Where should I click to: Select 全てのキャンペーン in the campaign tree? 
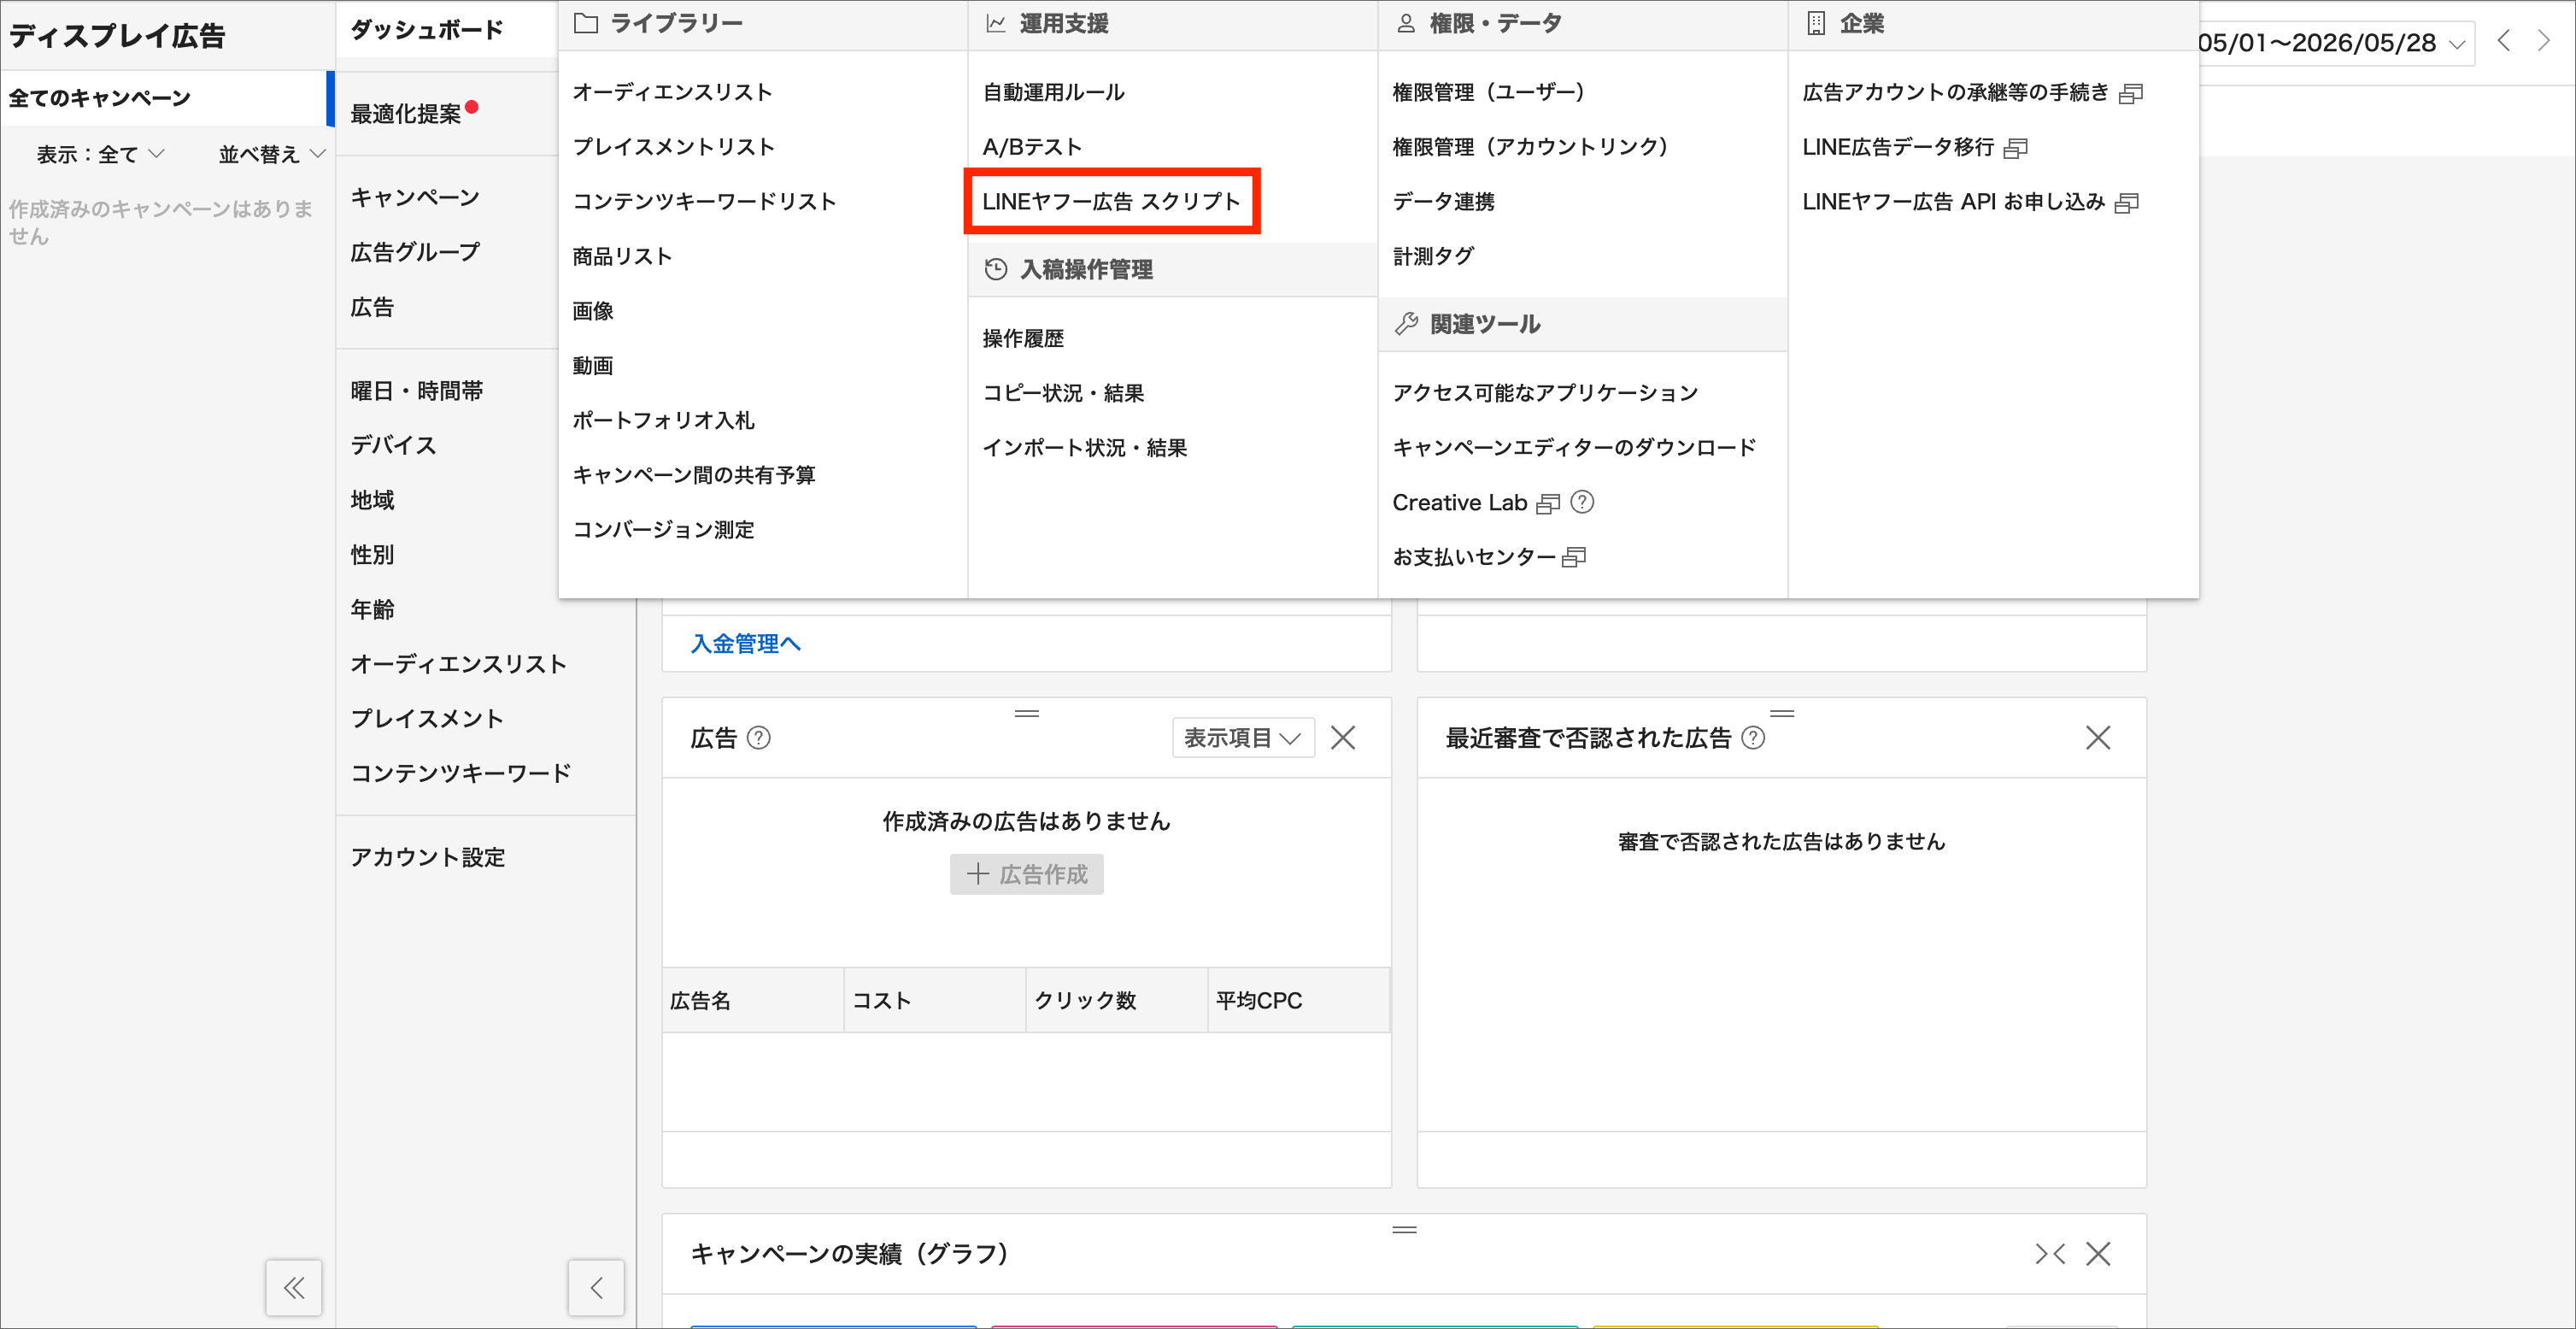165,98
